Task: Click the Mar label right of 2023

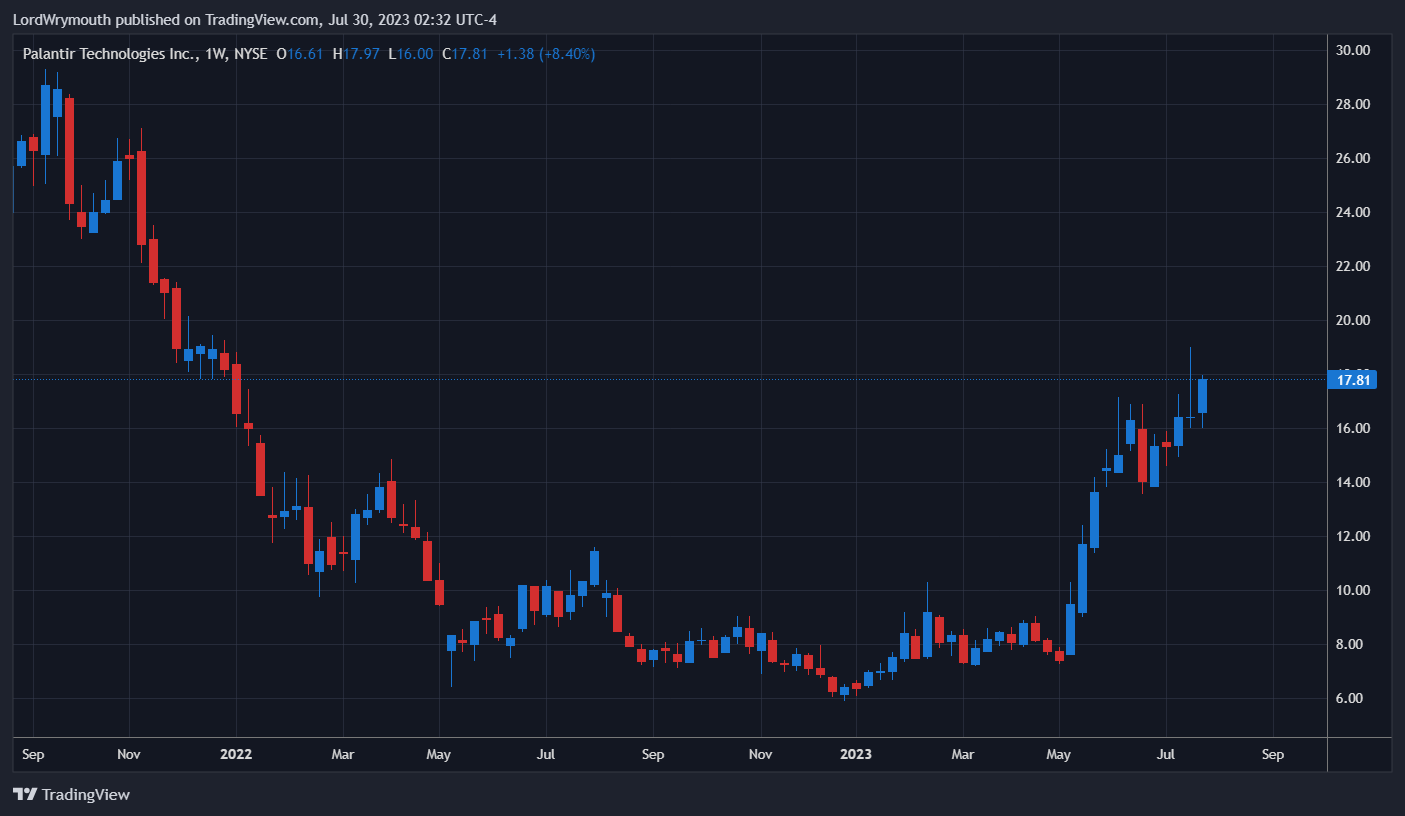Action: (x=963, y=754)
